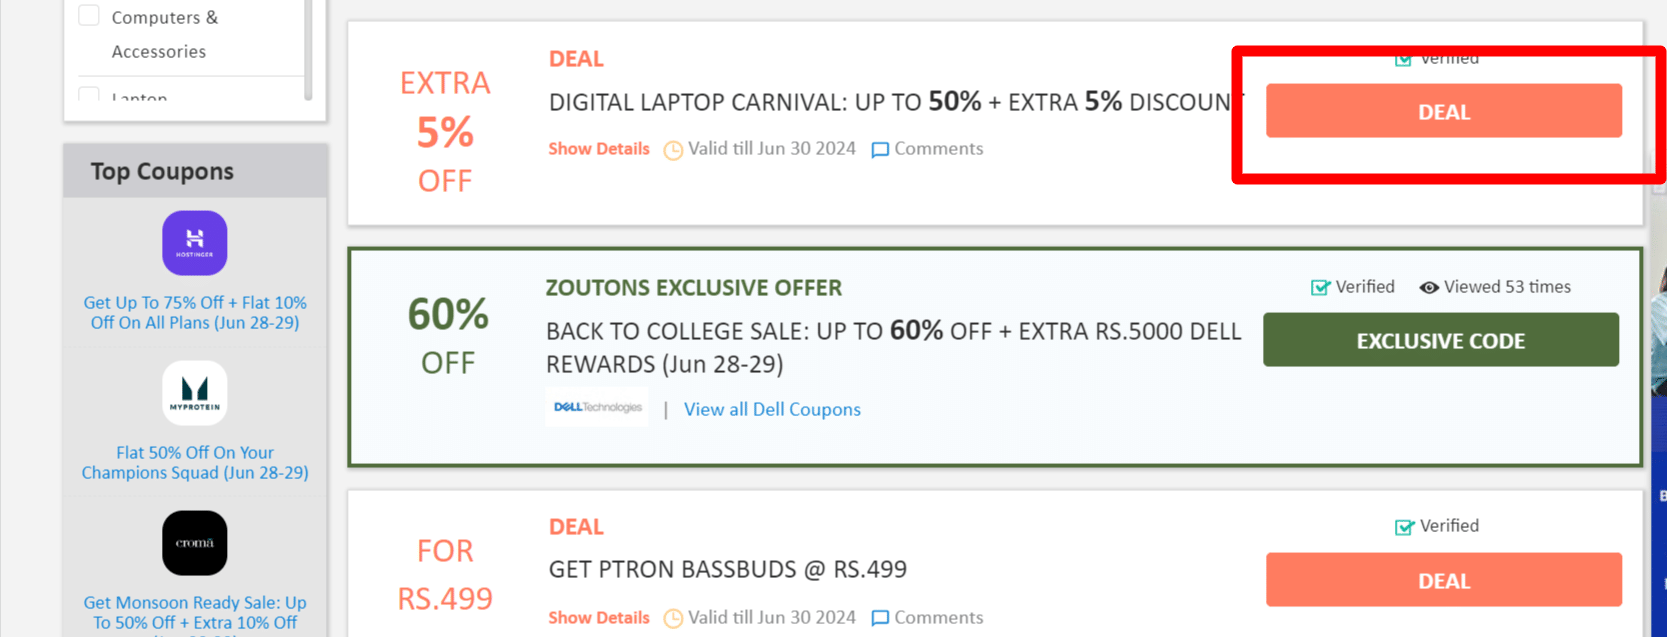The height and width of the screenshot is (637, 1667).
Task: Click the MyProtein logo icon
Action: pos(195,393)
